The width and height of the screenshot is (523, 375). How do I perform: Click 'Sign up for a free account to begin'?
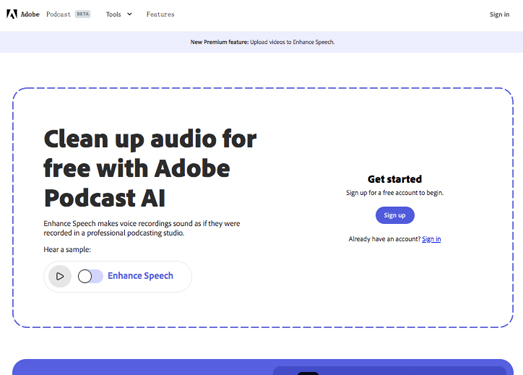[395, 193]
